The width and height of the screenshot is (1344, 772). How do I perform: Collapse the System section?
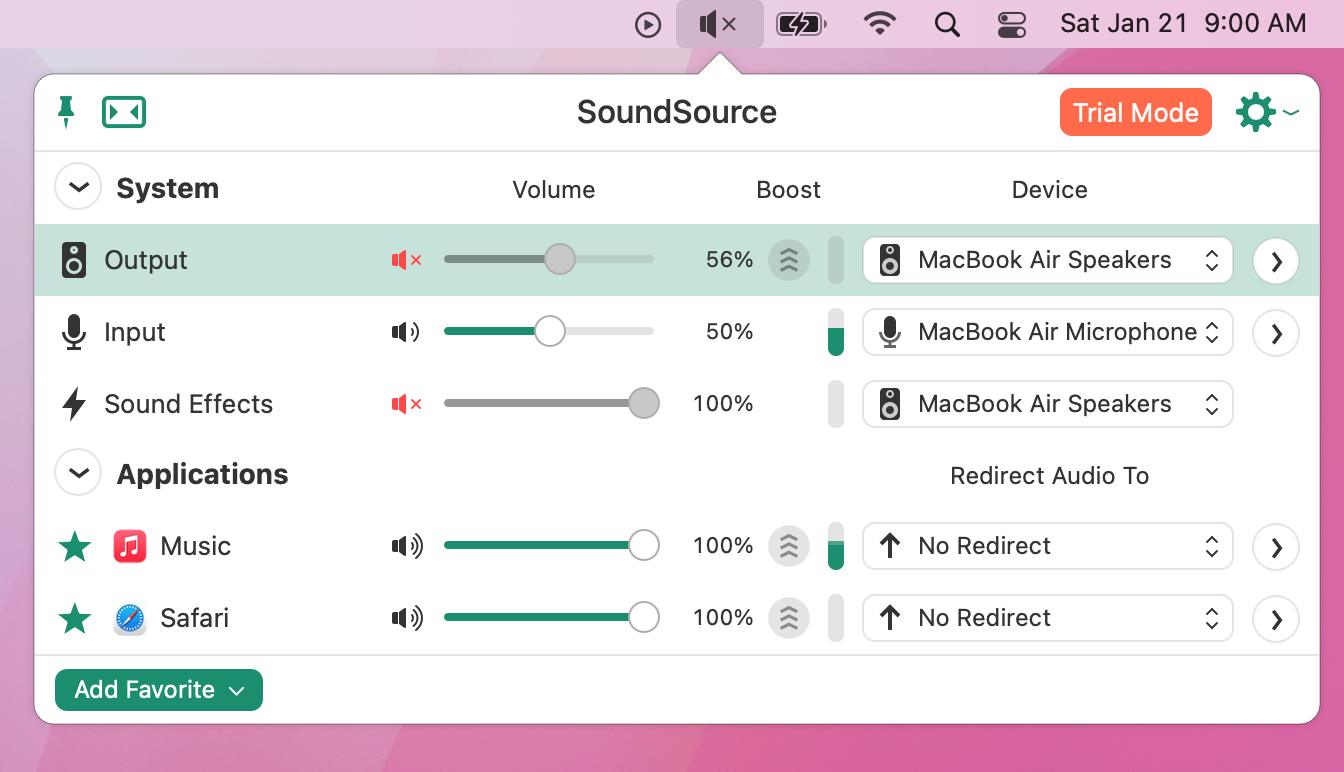point(78,187)
